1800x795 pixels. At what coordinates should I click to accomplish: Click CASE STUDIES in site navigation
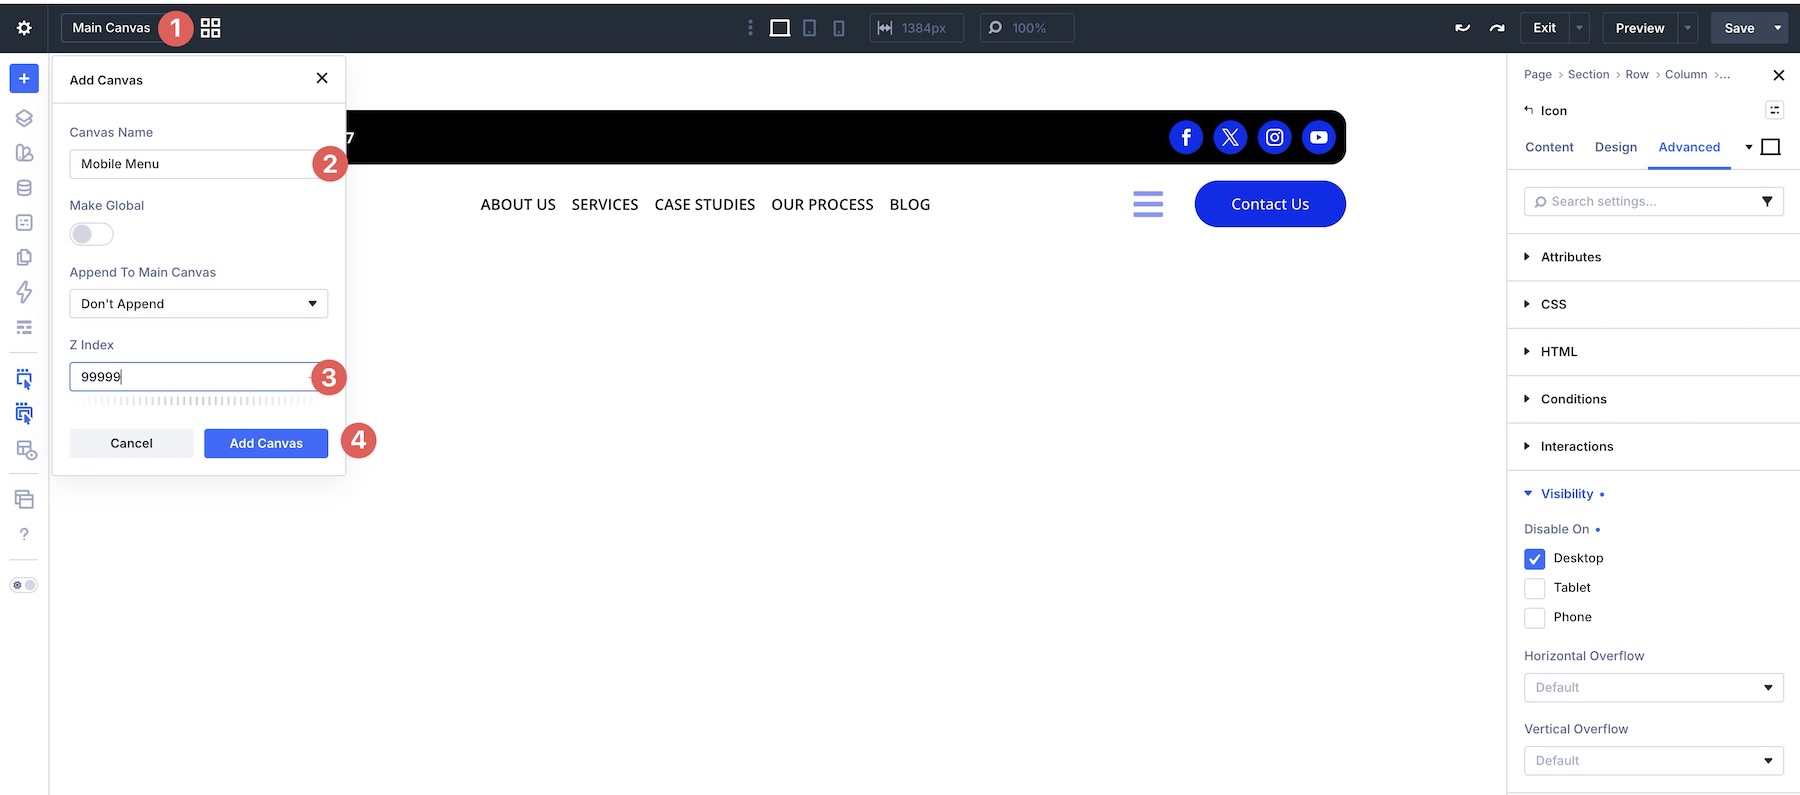[705, 204]
